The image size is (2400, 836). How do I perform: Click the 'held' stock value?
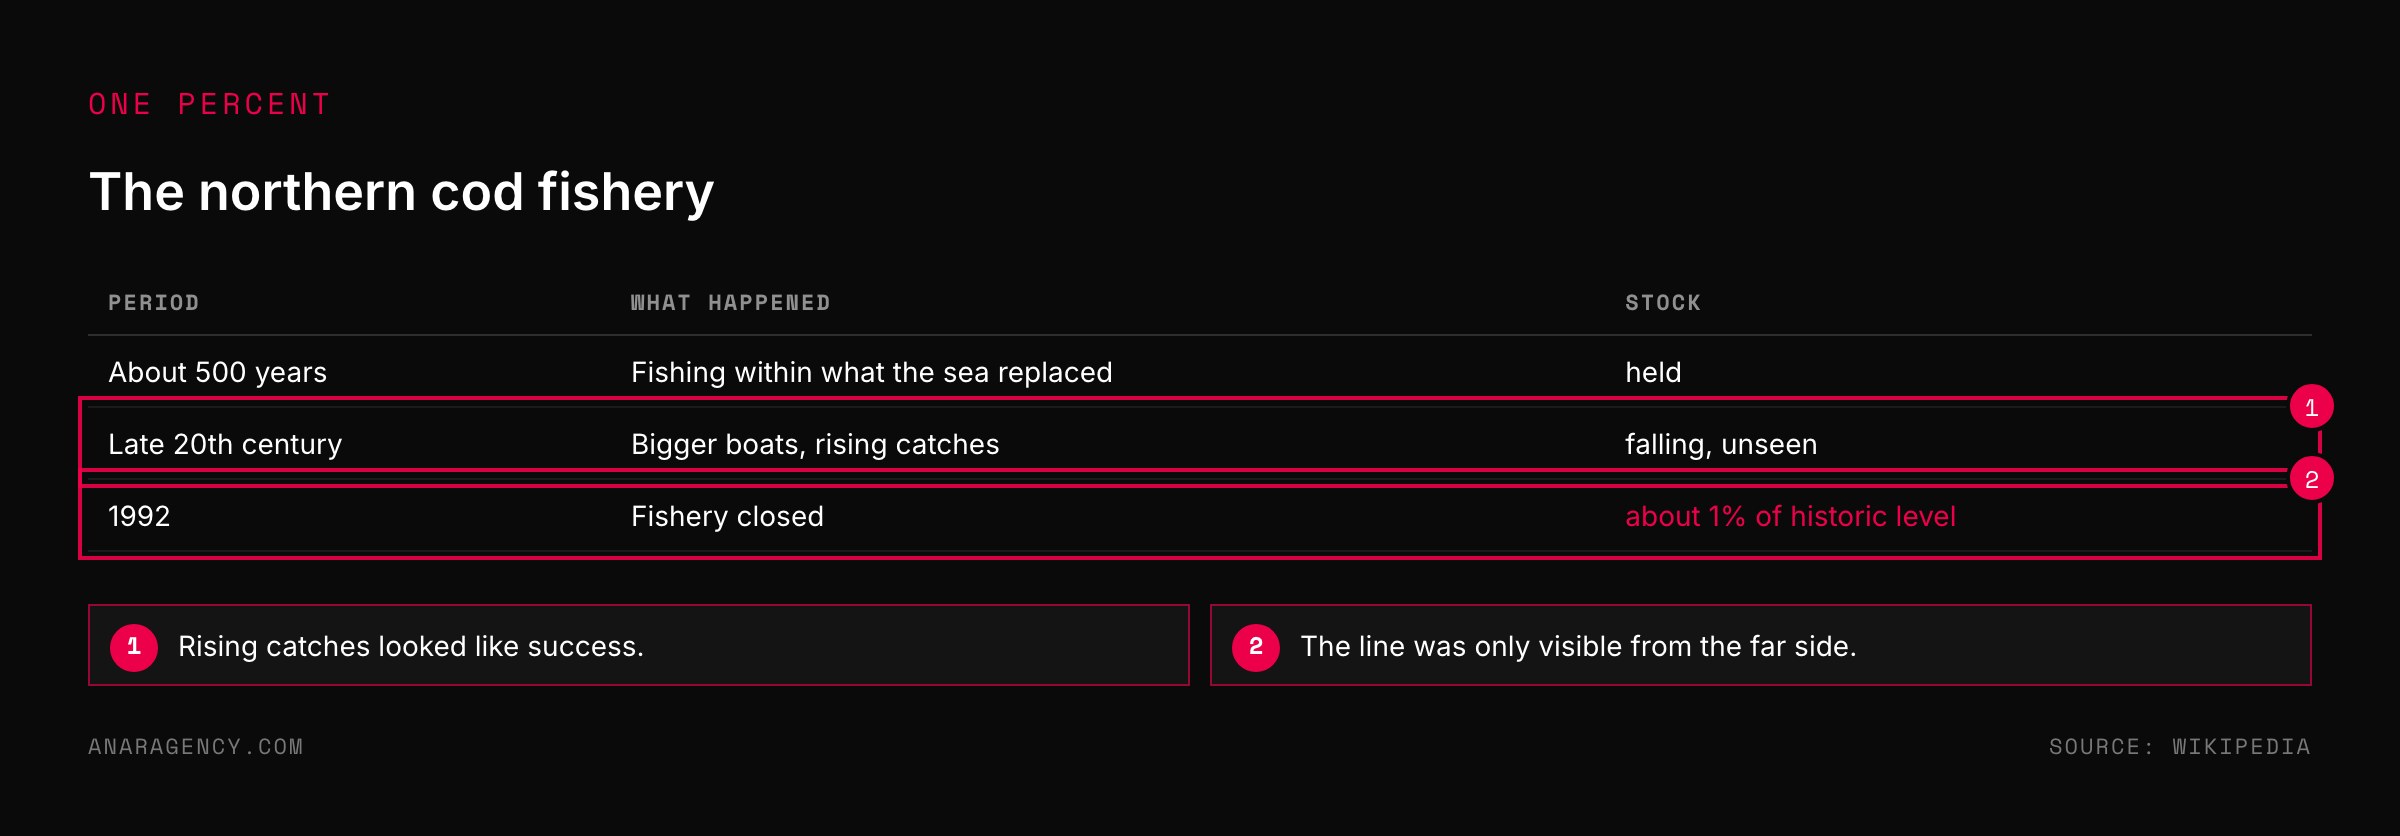[1653, 372]
